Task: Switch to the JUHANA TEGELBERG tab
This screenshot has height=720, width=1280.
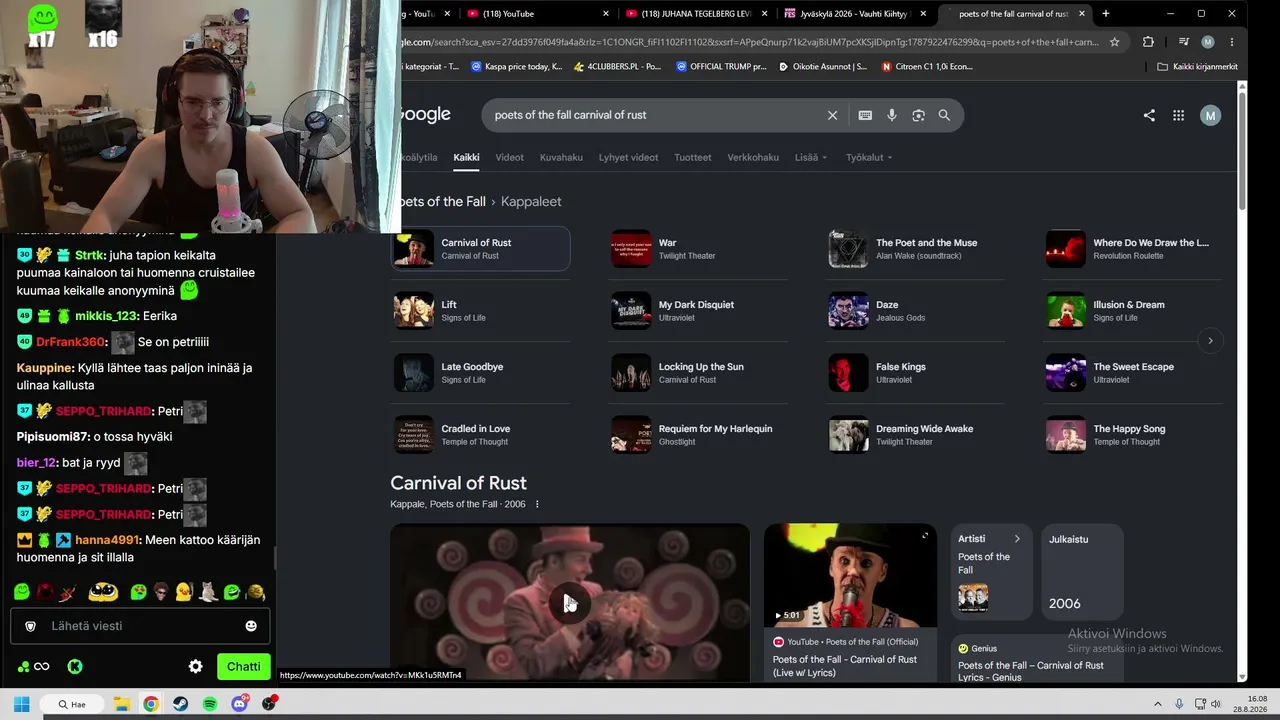Action: click(697, 14)
